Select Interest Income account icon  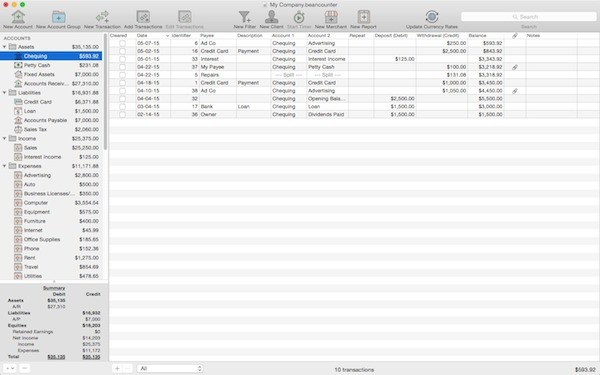pyautogui.click(x=18, y=157)
